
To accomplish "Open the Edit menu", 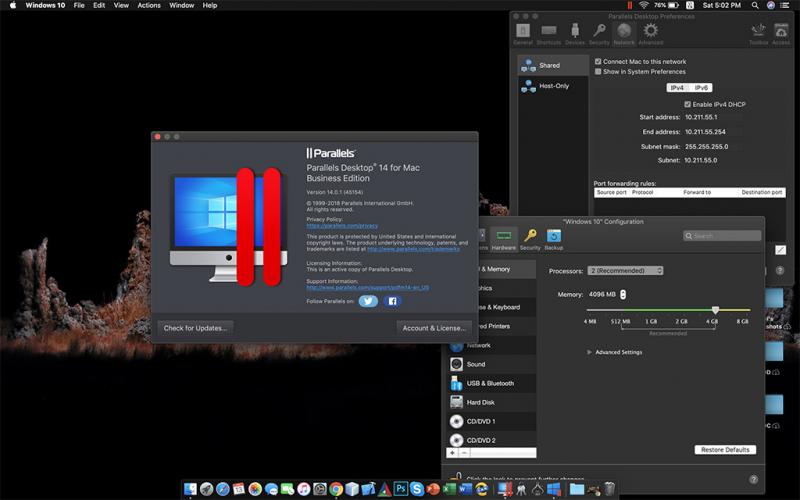I will (99, 5).
